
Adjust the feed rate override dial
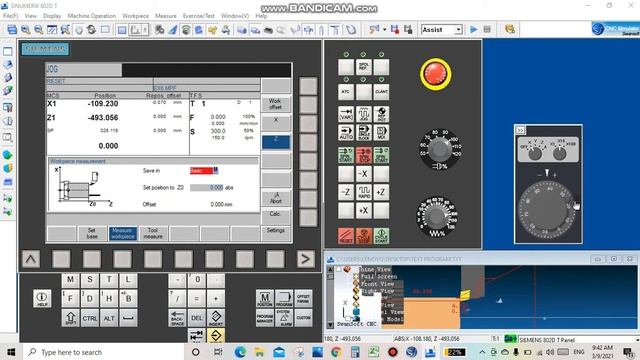(x=437, y=216)
